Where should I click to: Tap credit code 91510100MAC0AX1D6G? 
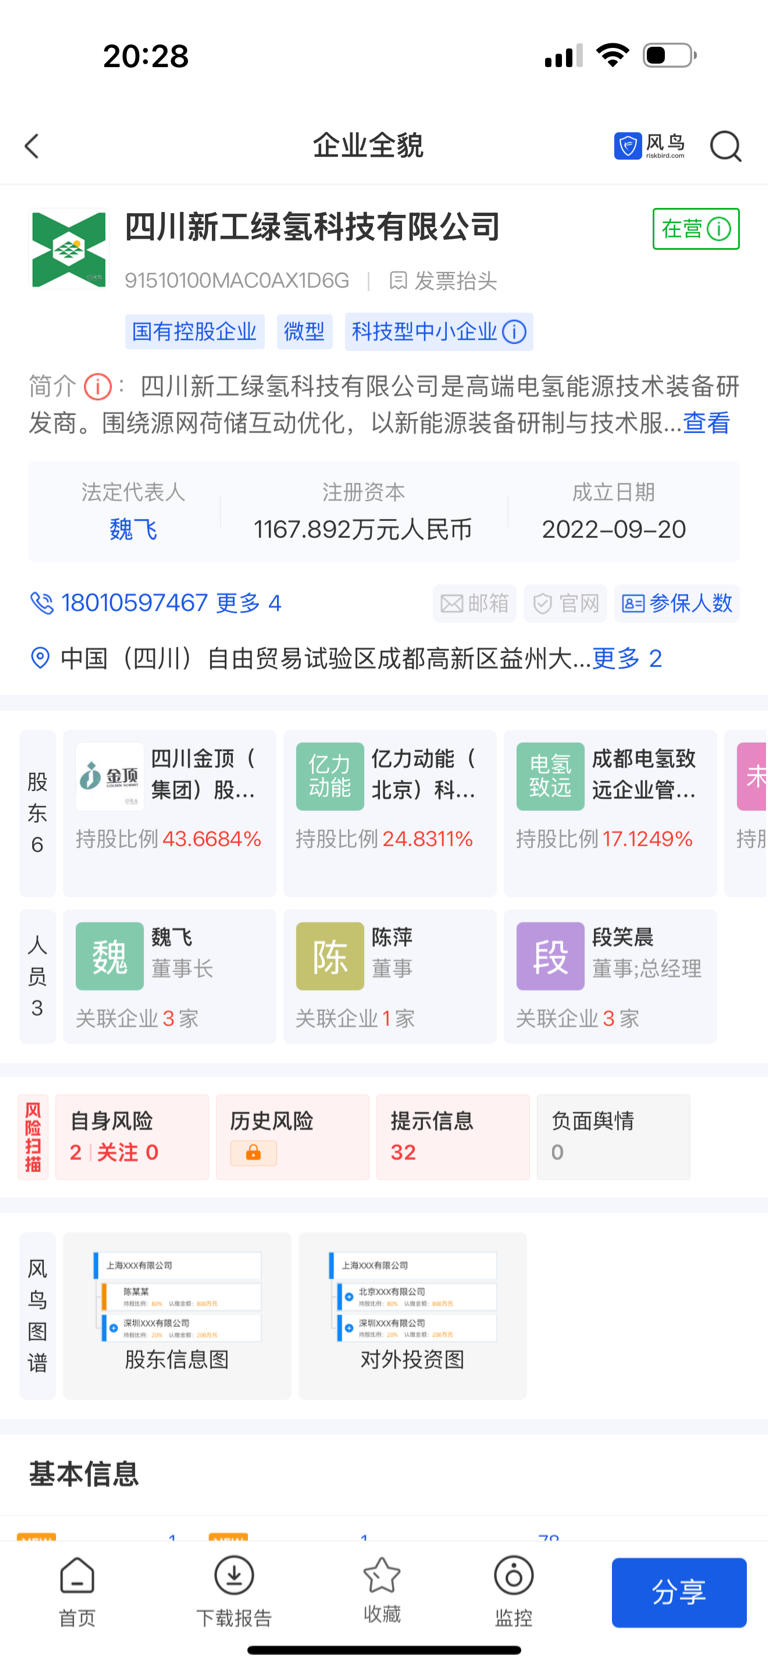[237, 281]
